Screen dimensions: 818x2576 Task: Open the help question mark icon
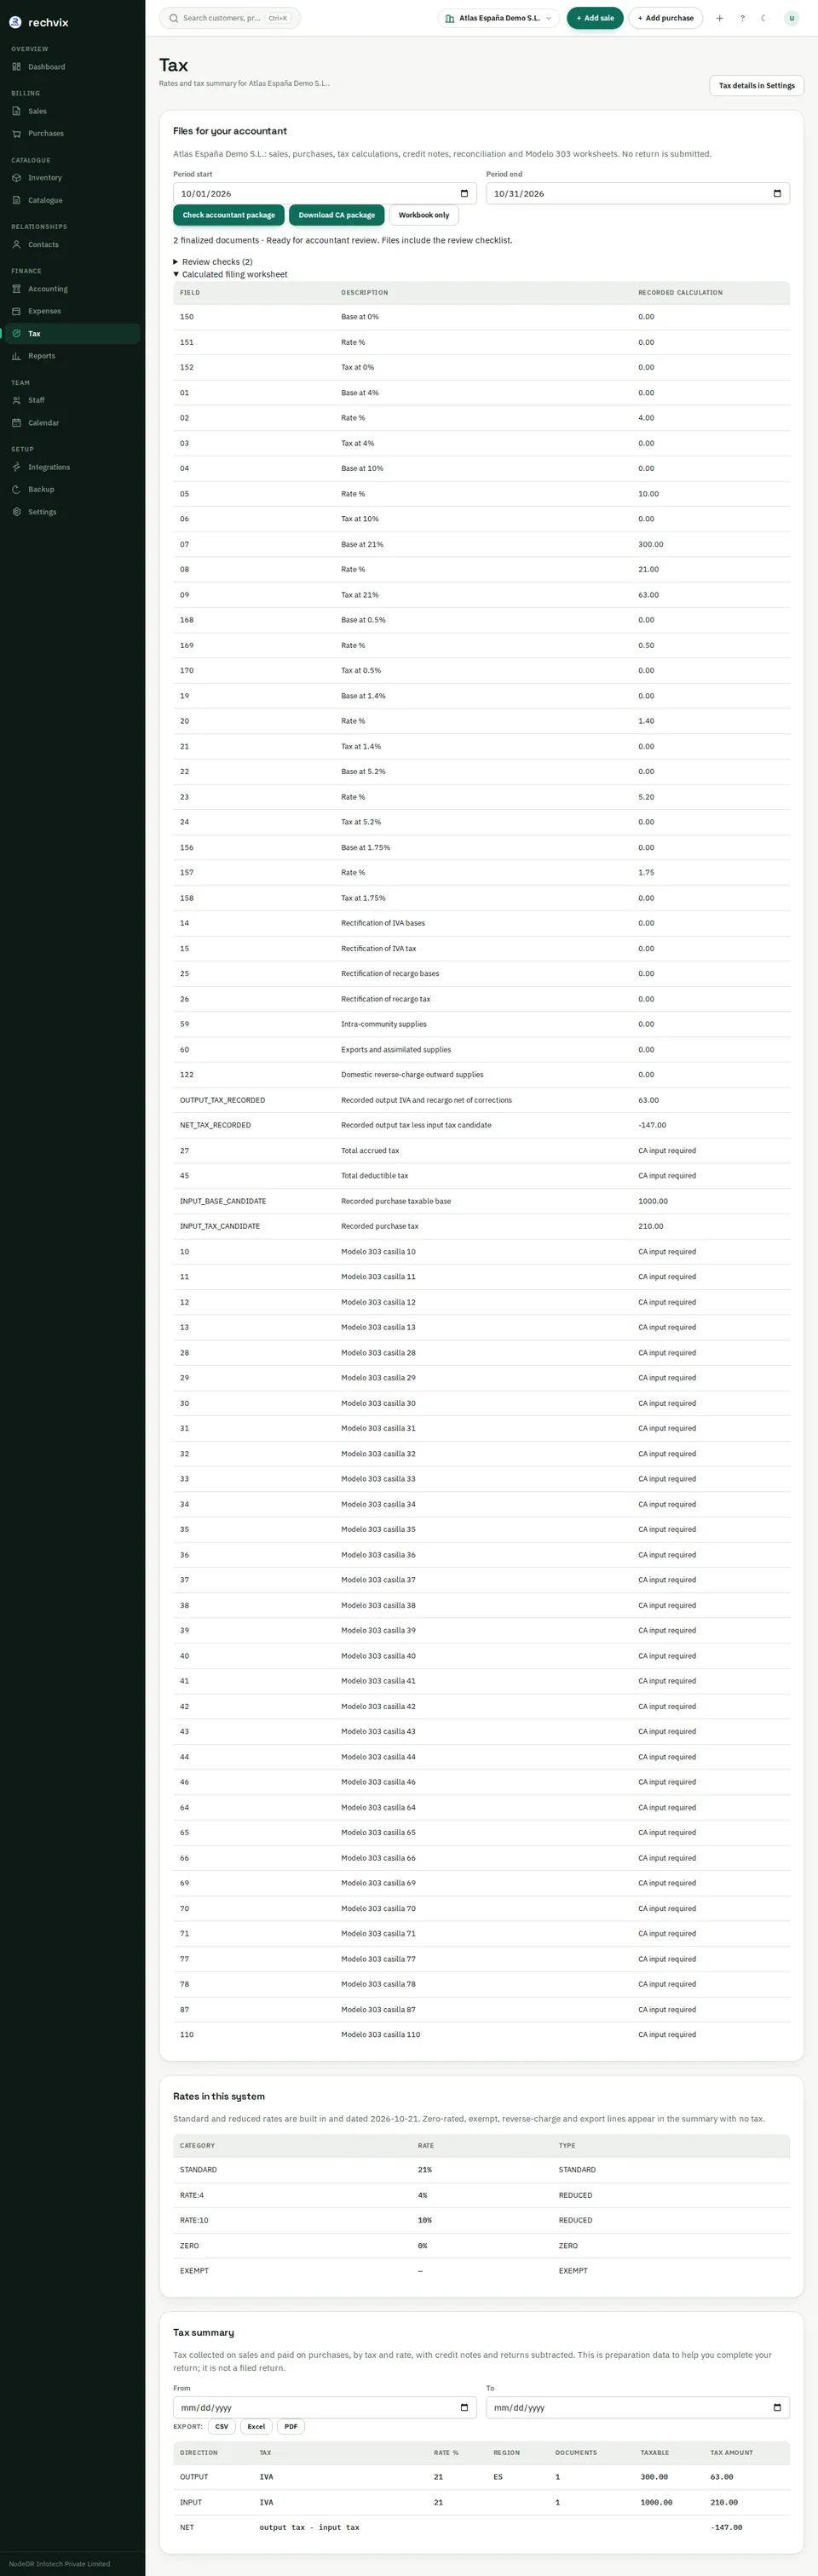point(742,18)
